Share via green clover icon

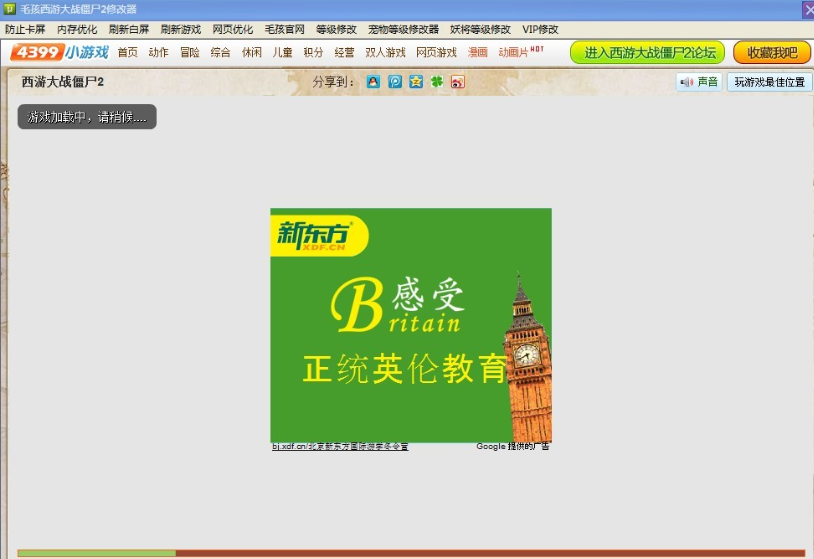(x=437, y=81)
